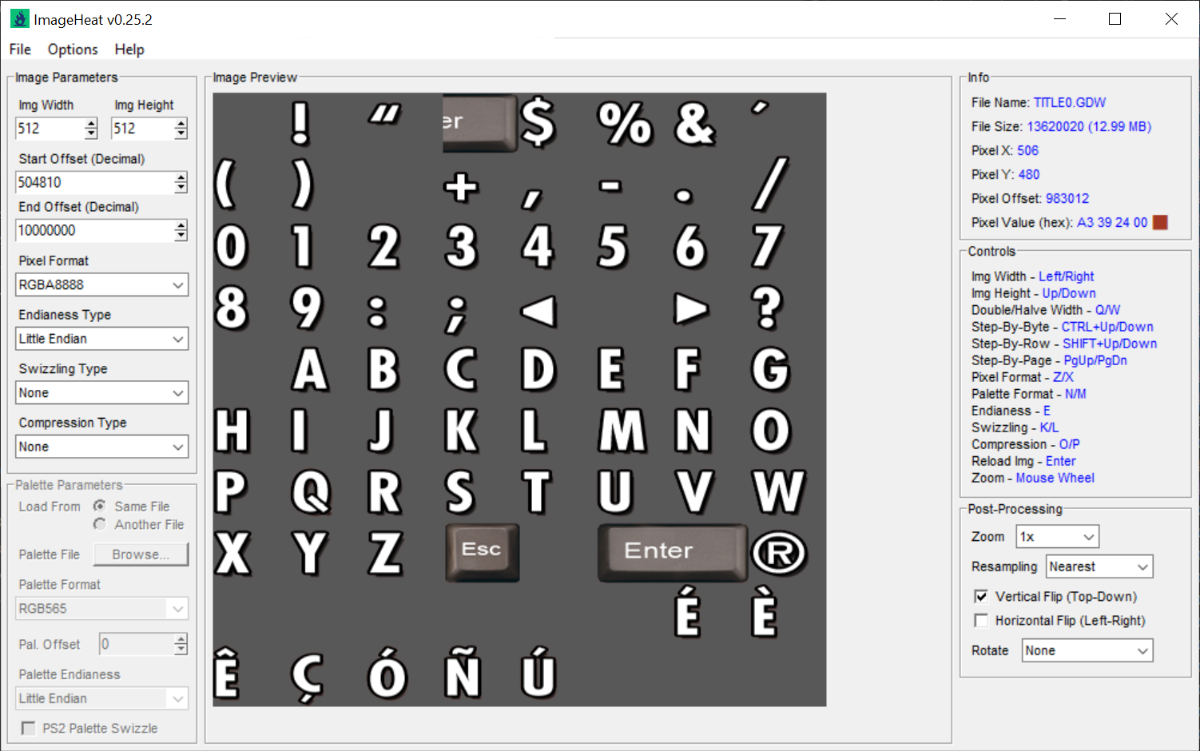Open the Help menu
This screenshot has height=751, width=1200.
pos(129,49)
